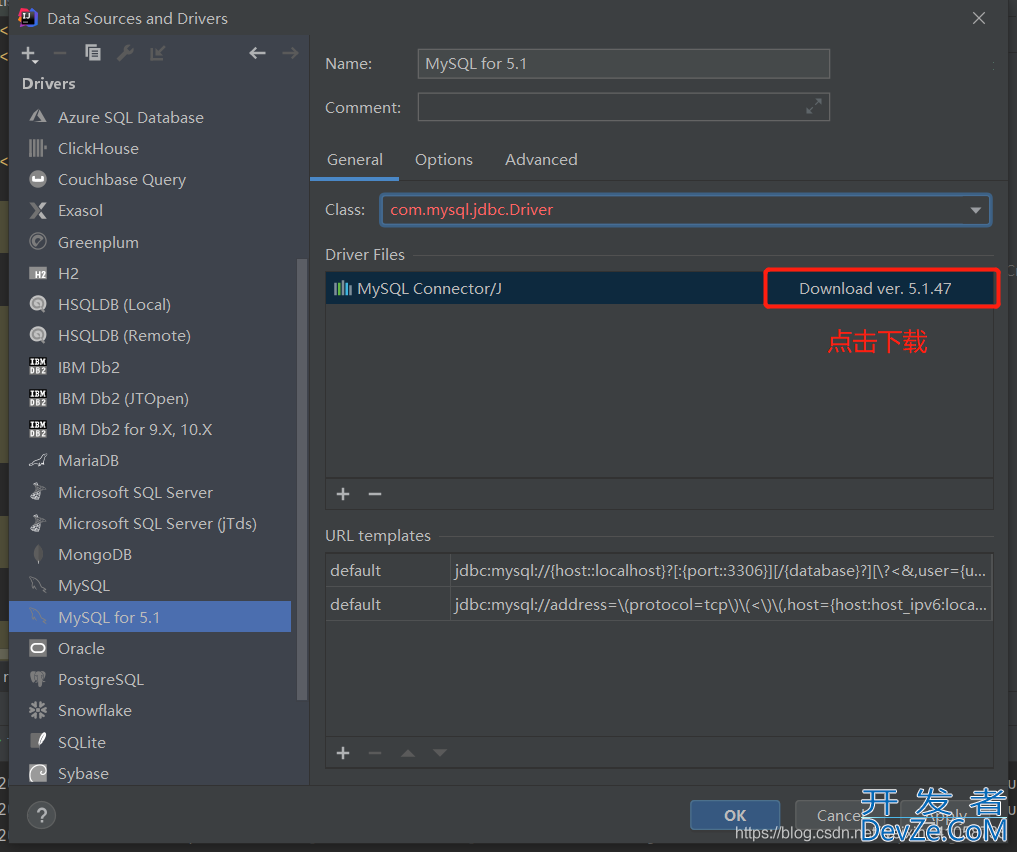Remove selected driver file with minus icon
Screen dimensions: 1017x852
click(x=375, y=494)
